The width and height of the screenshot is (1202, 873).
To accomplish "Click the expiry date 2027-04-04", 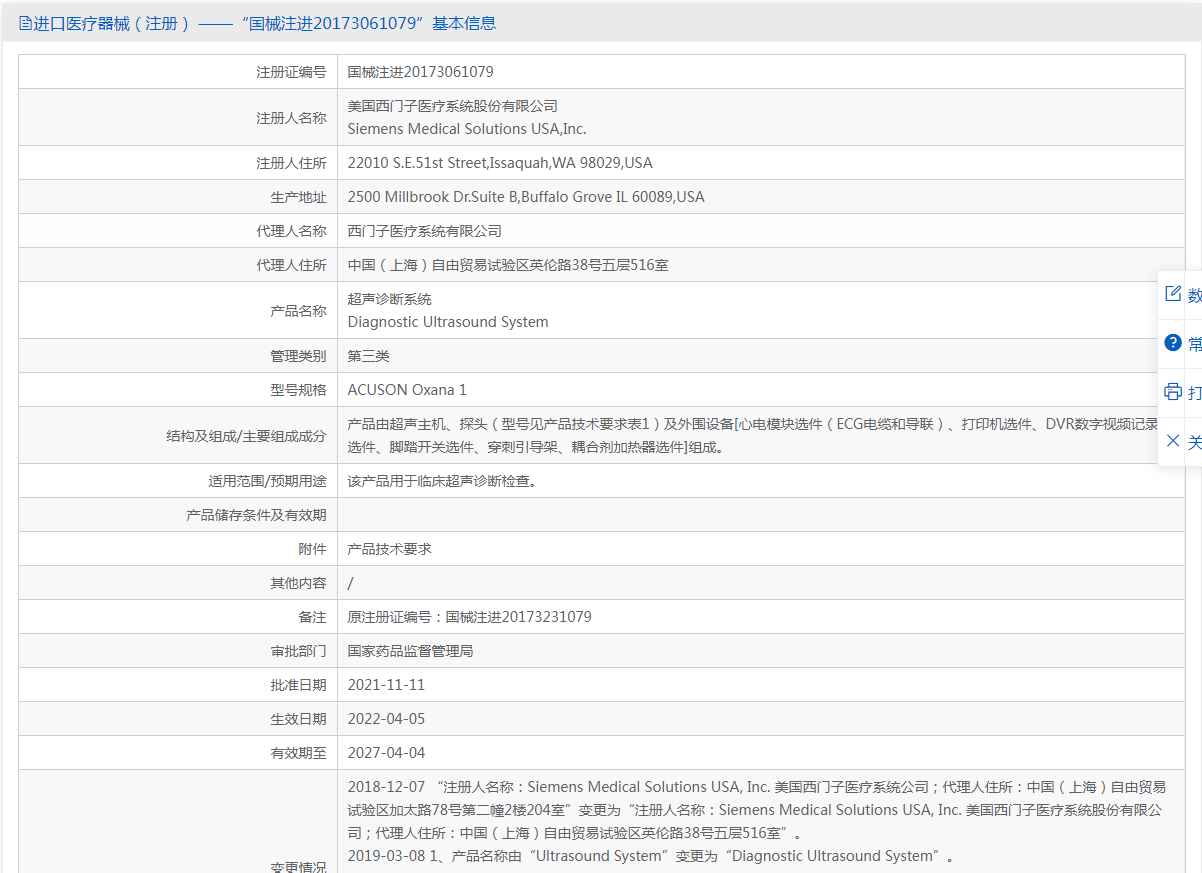I will tap(386, 753).
